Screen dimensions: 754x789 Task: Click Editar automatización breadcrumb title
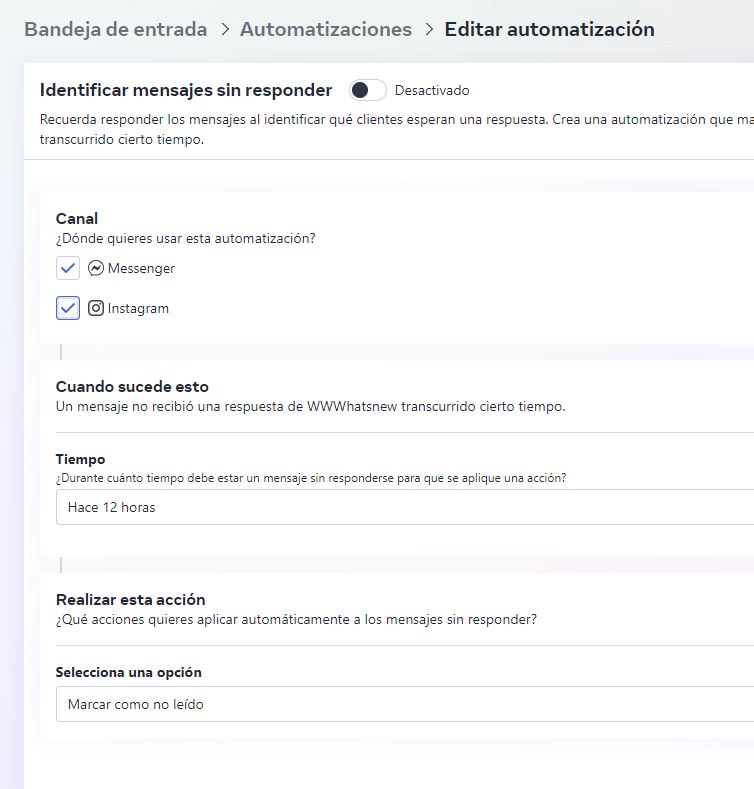pos(550,29)
